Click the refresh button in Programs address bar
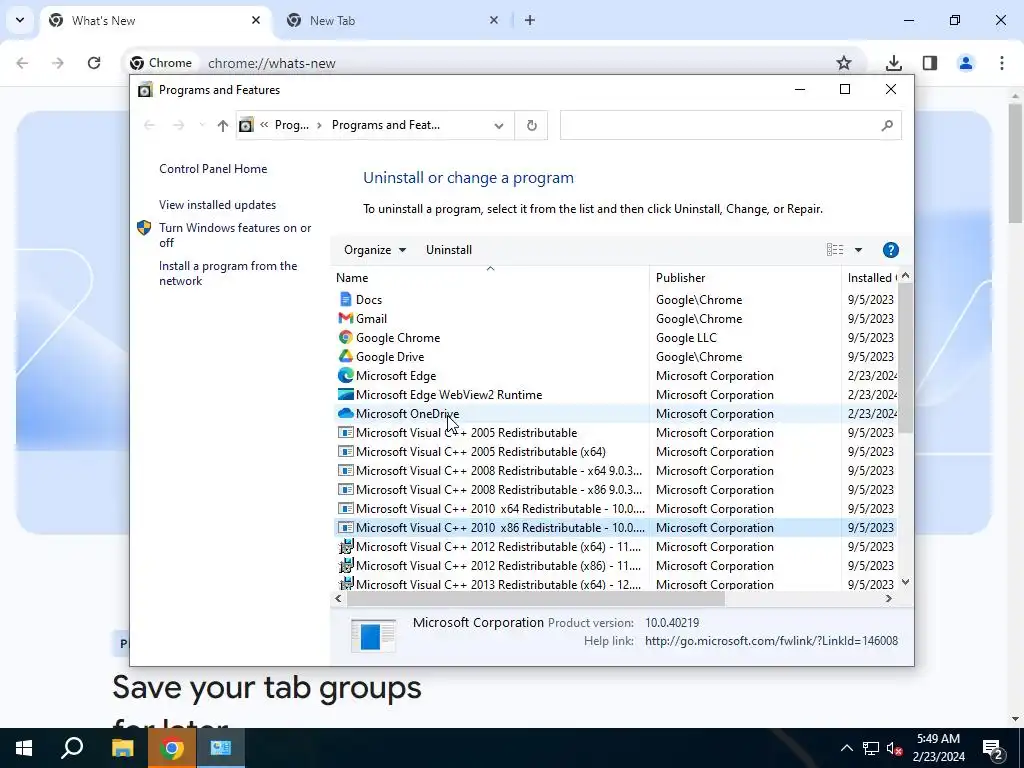 pos(532,125)
